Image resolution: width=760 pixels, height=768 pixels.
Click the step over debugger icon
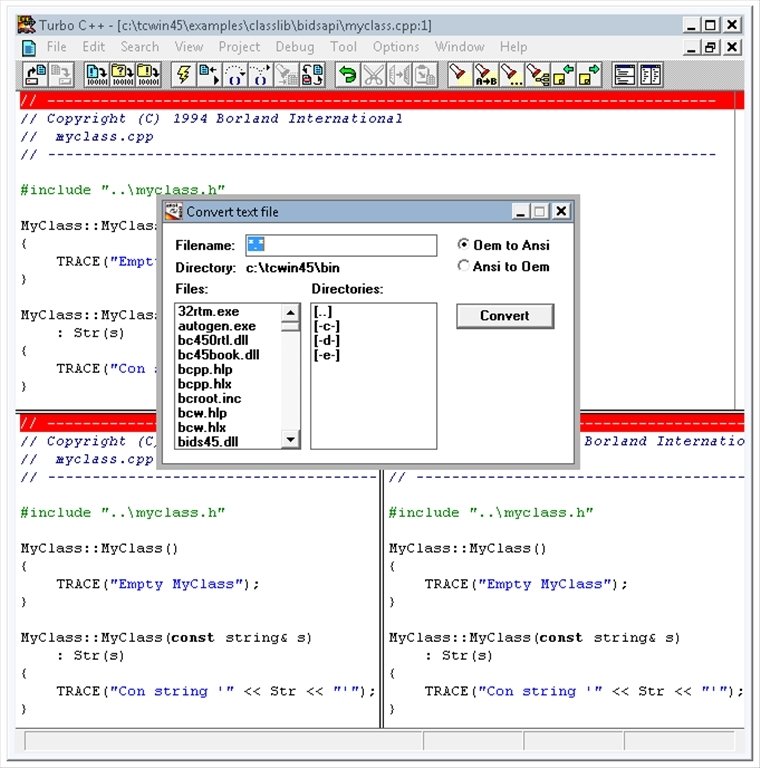click(x=235, y=75)
